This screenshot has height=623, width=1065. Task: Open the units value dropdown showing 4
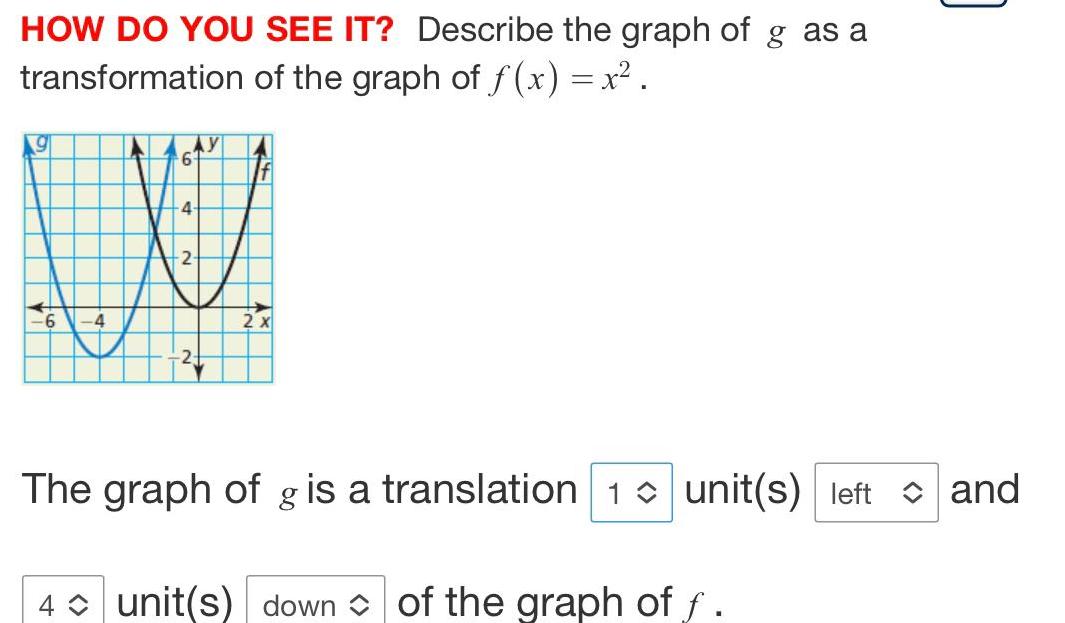(61, 602)
